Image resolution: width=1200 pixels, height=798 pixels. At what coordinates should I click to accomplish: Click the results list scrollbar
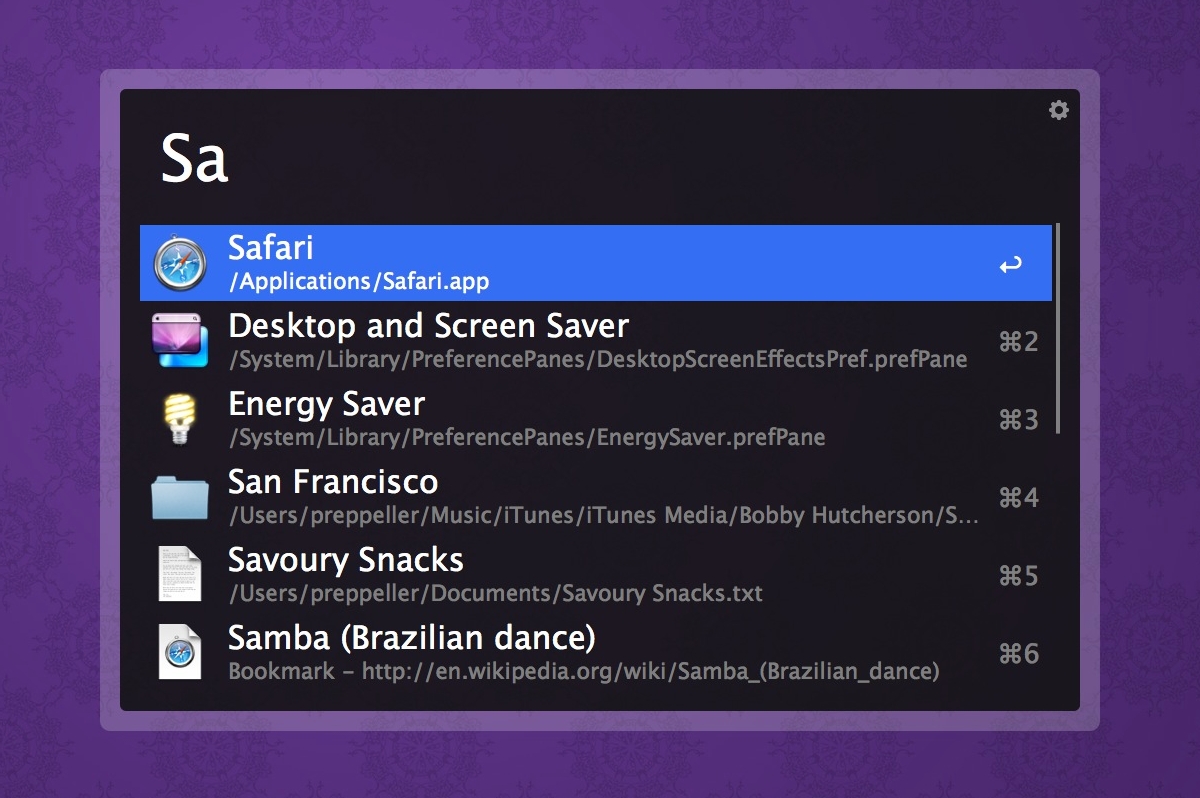pyautogui.click(x=1058, y=328)
